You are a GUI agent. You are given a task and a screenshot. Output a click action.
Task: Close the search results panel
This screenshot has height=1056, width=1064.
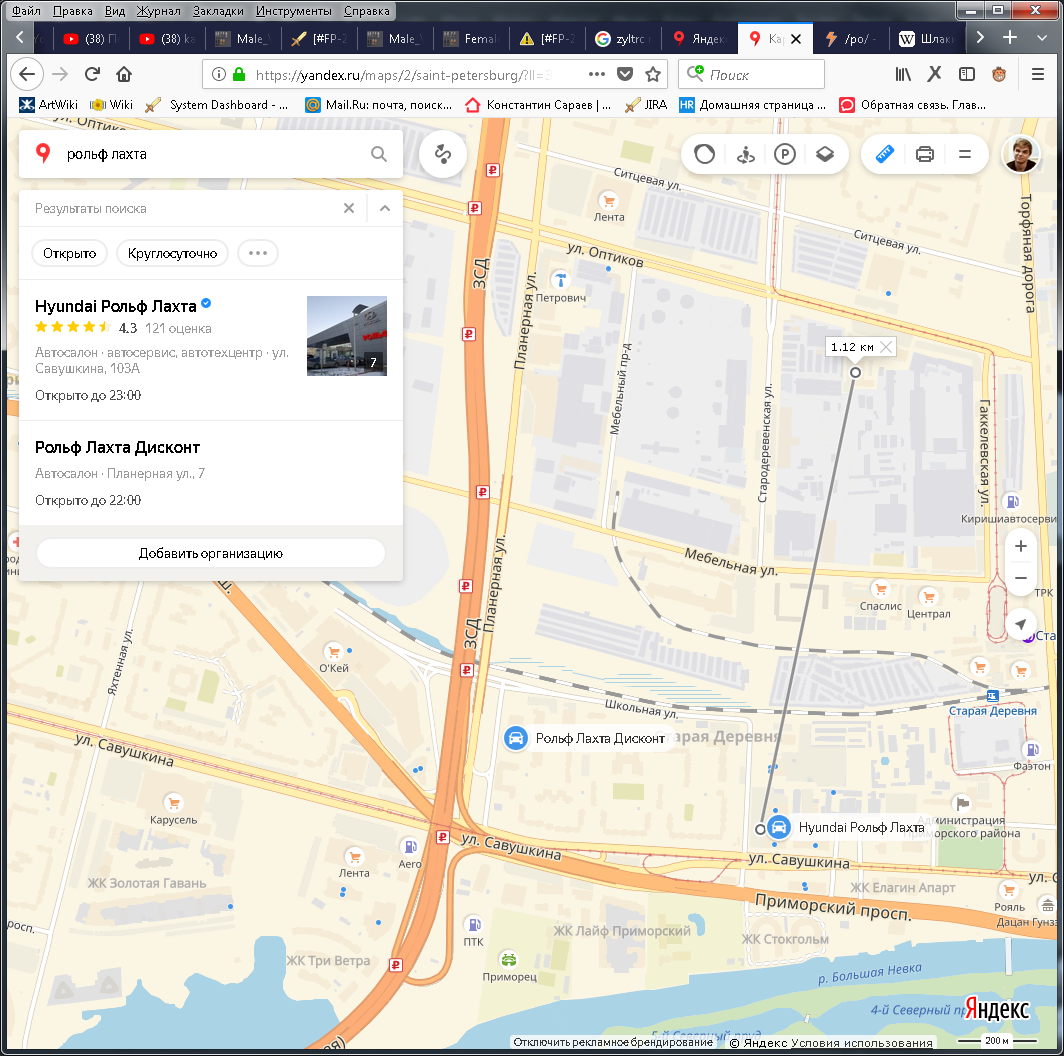pos(349,208)
